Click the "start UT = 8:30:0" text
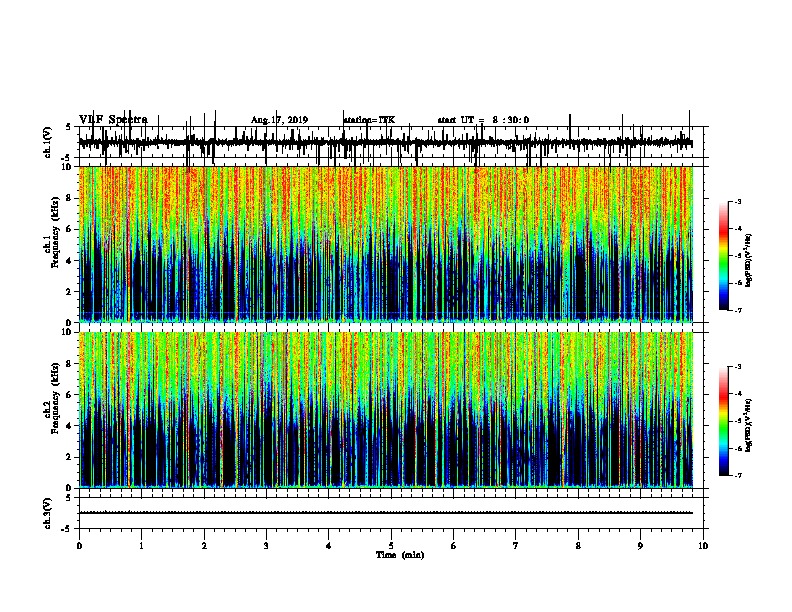 tap(483, 120)
